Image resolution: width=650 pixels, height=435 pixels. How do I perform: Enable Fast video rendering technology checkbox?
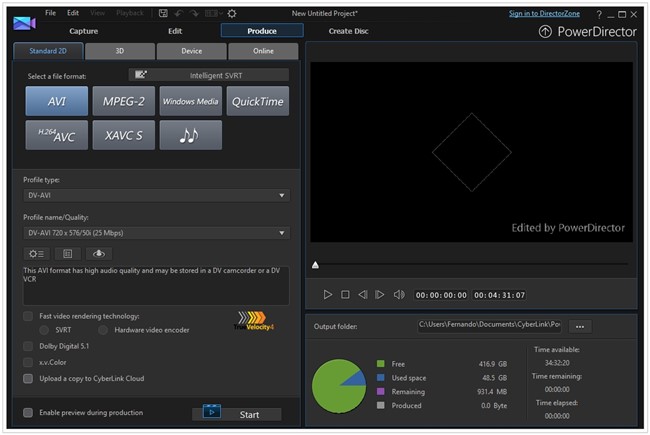point(28,316)
